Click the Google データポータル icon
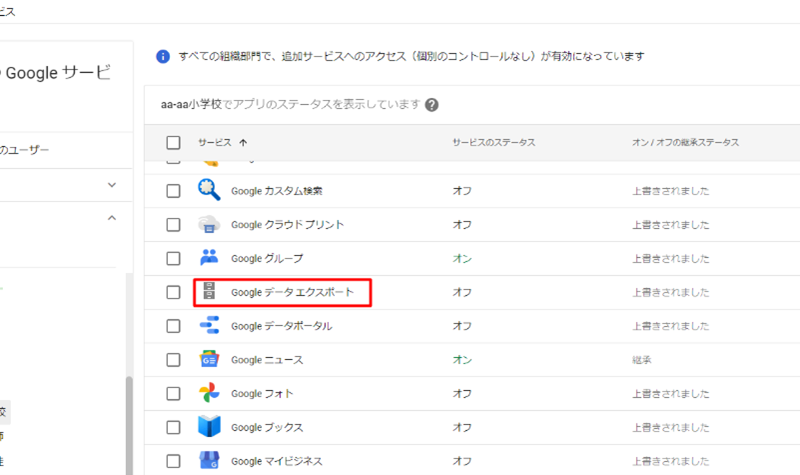 [x=209, y=325]
